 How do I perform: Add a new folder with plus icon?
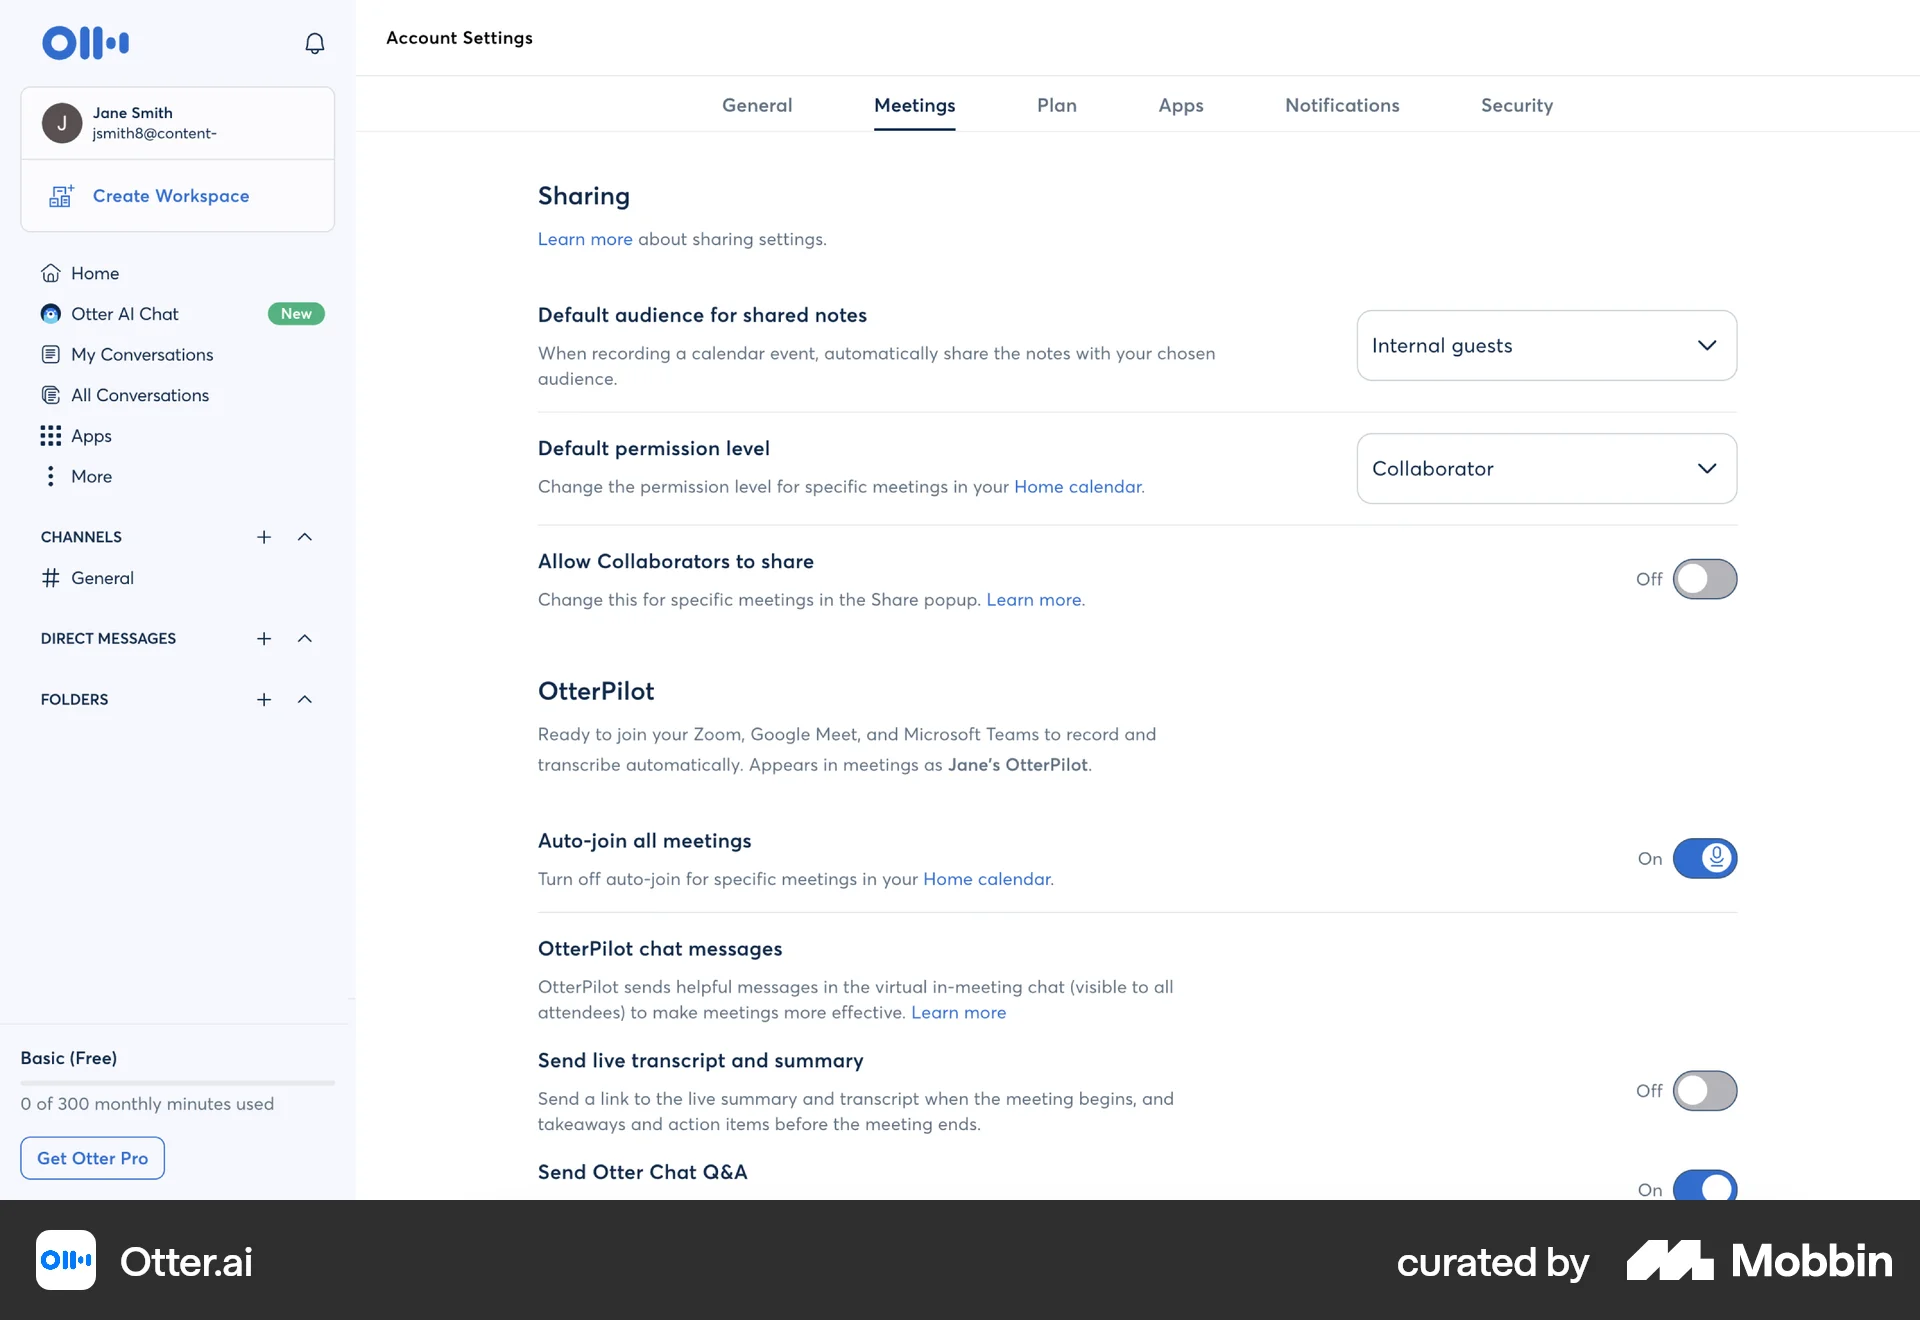tap(264, 700)
